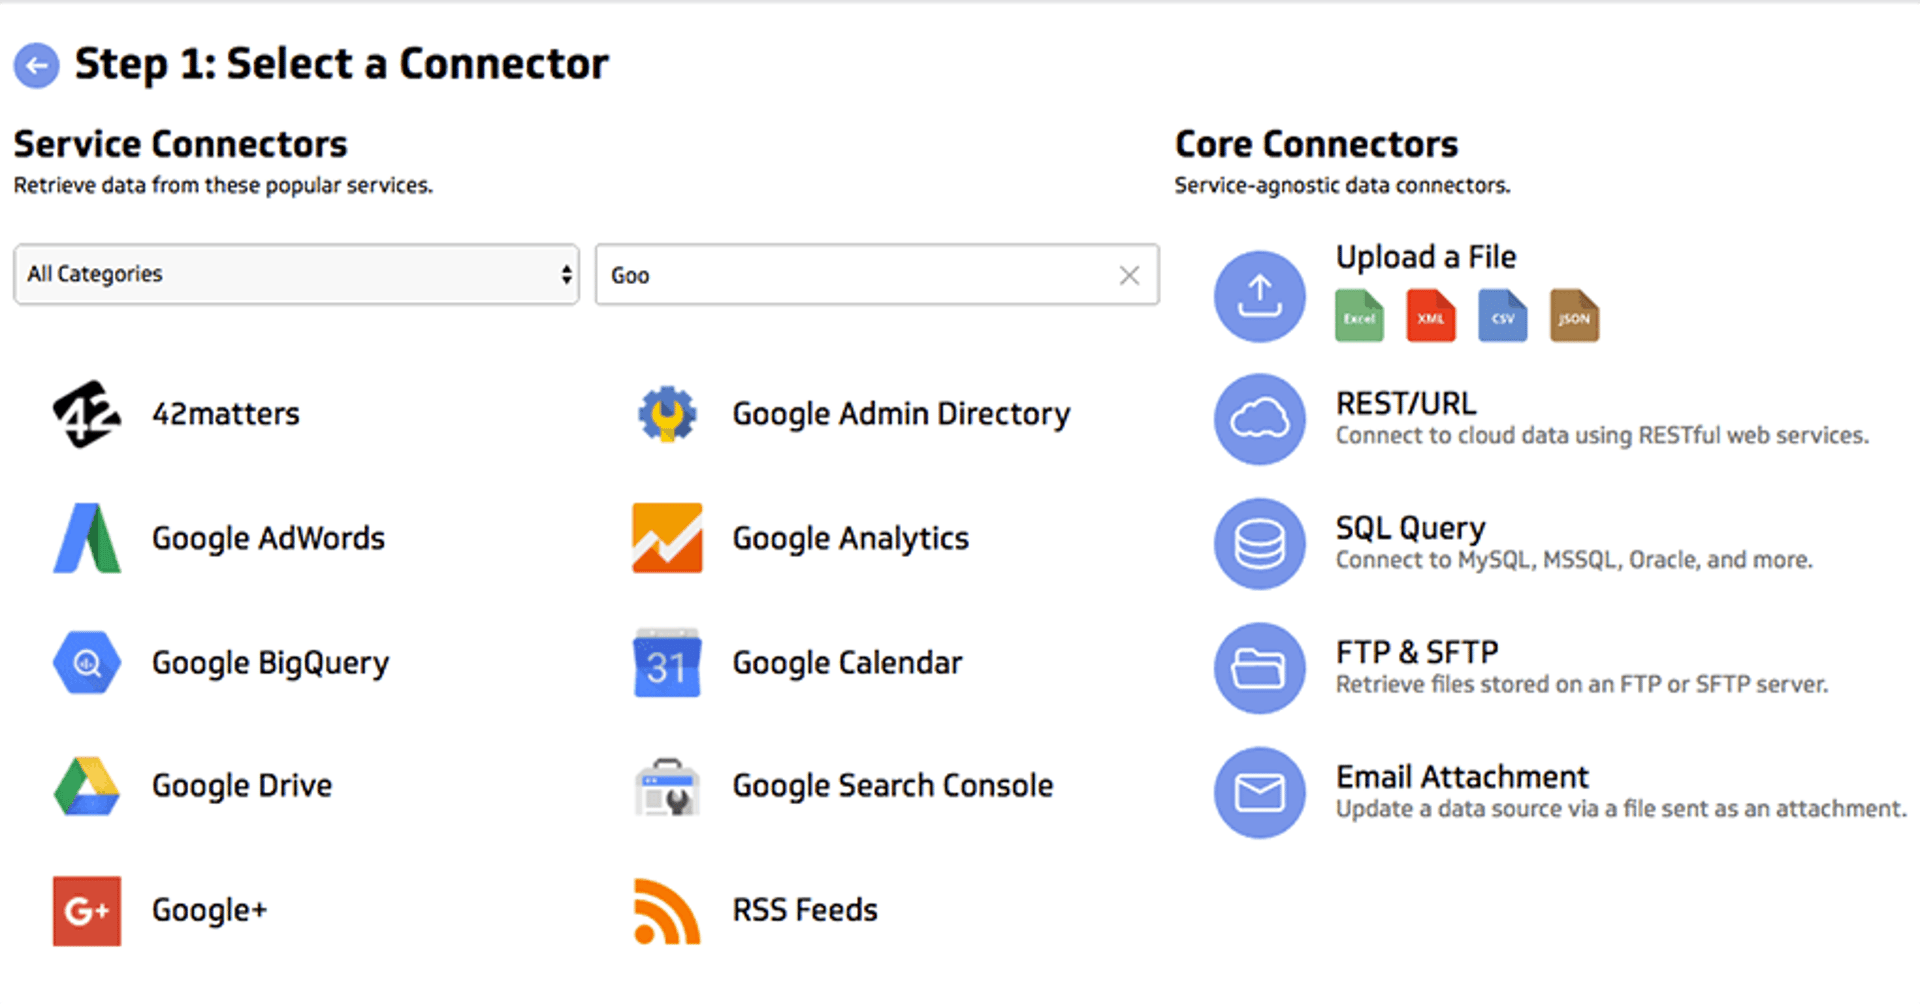Select the Excel file format icon
Viewport: 1920px width, 1006px height.
(1359, 316)
